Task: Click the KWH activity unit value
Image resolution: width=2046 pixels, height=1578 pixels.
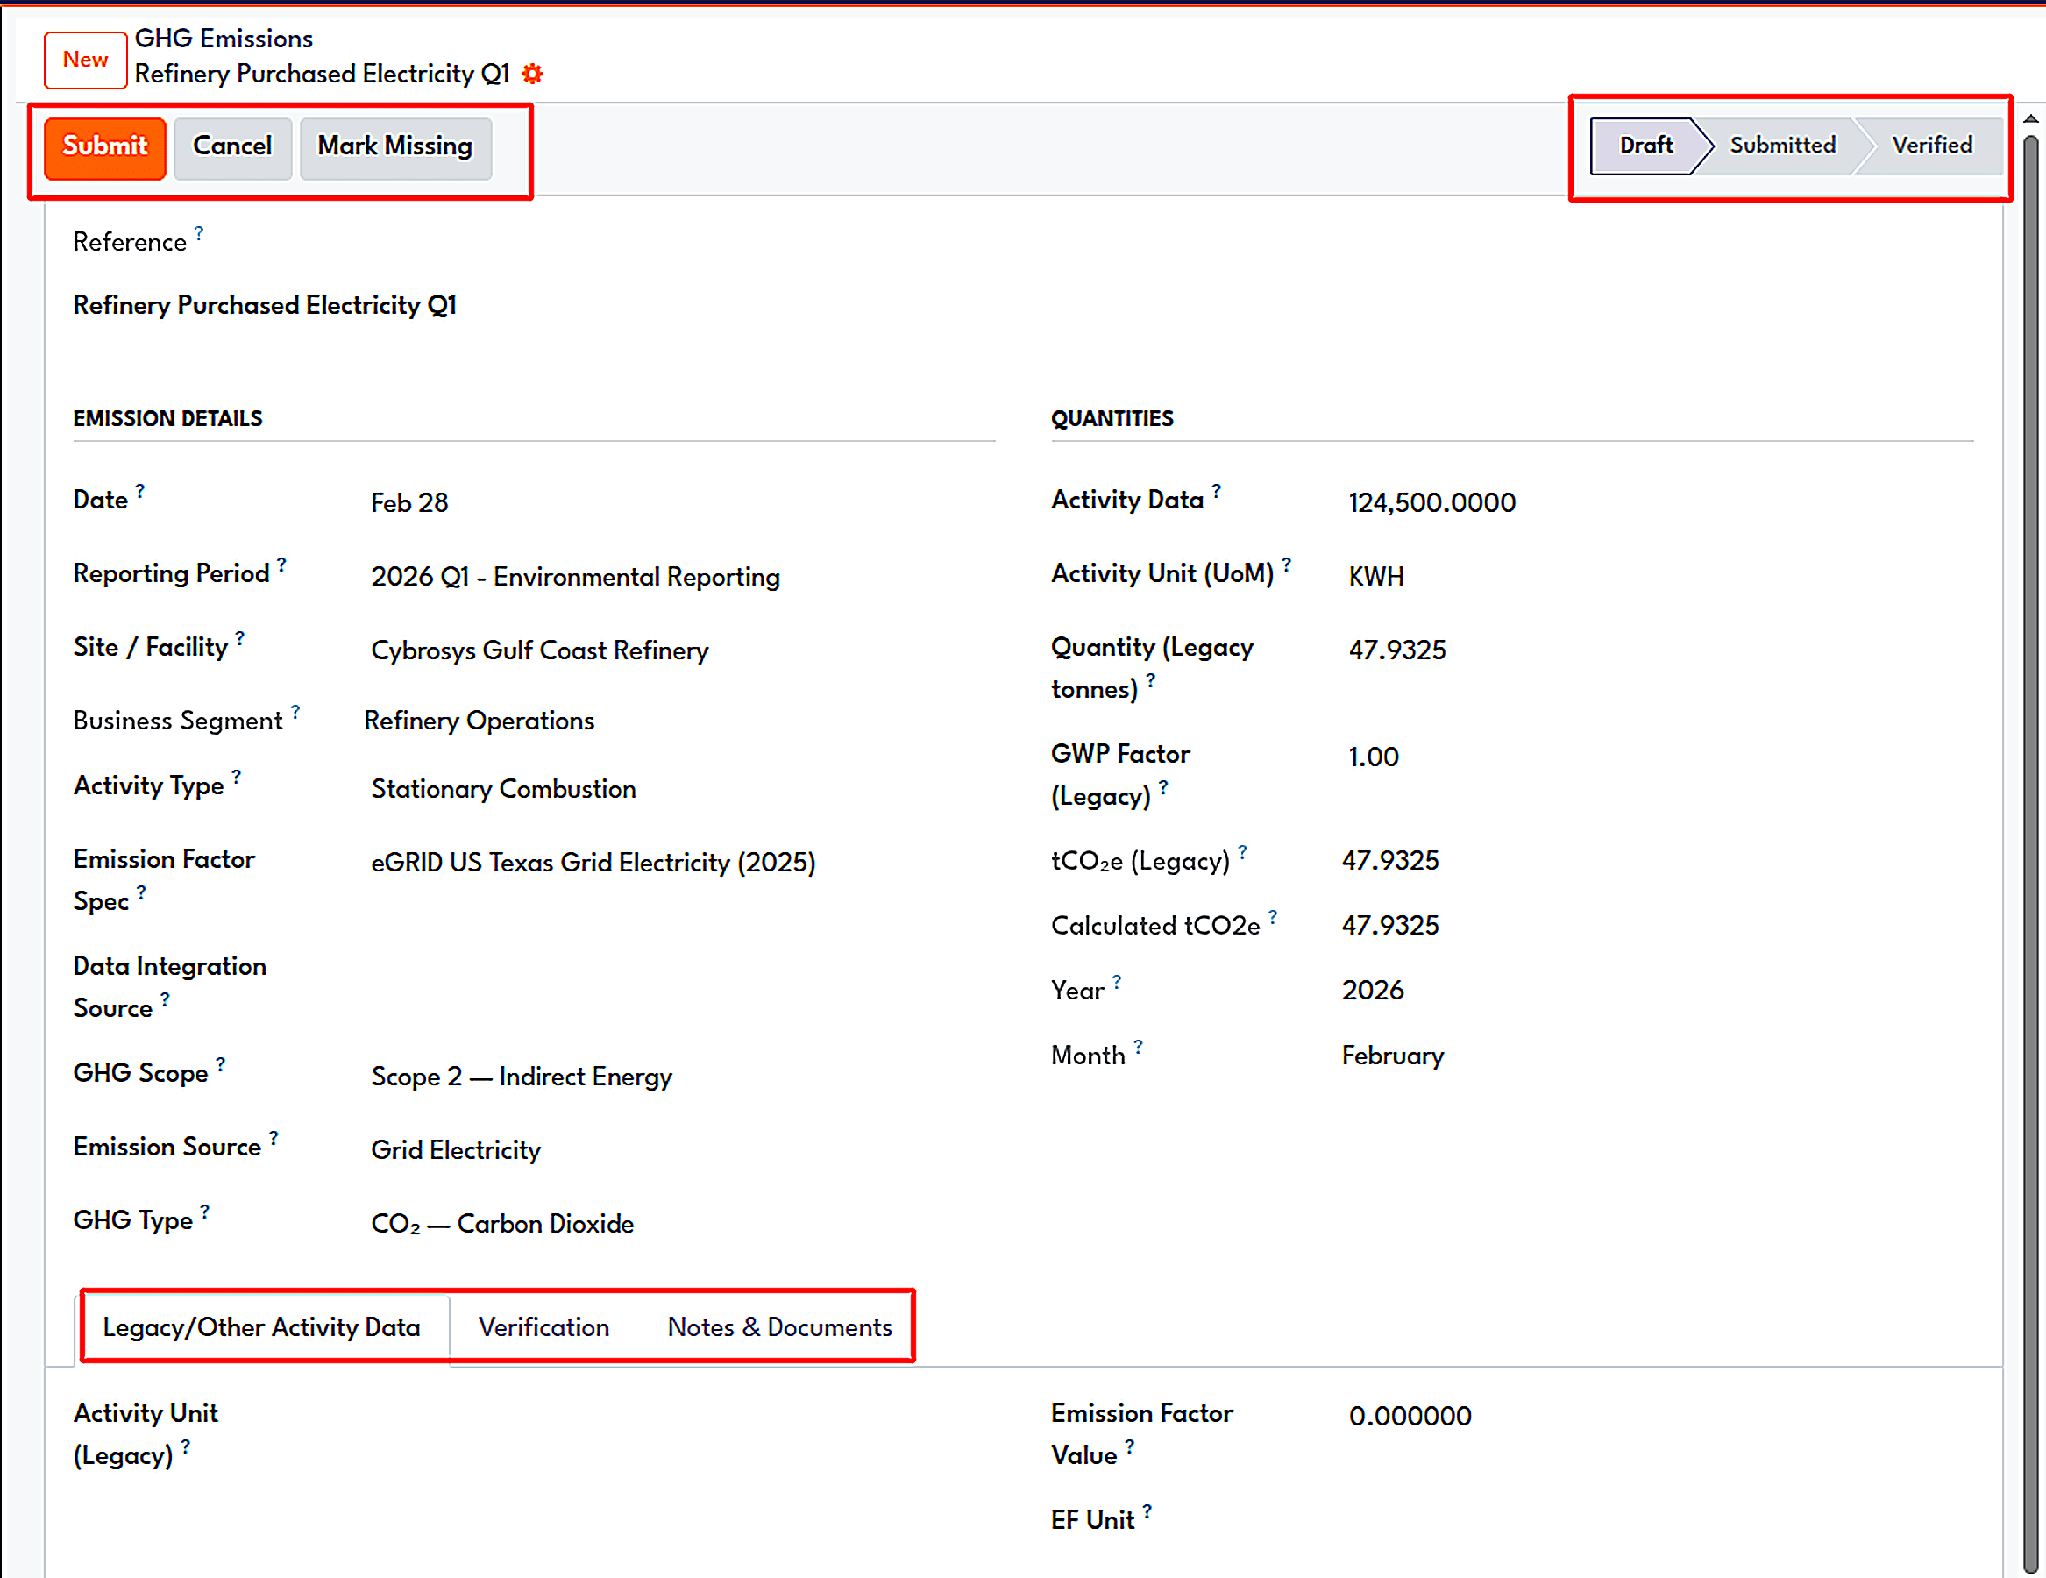Action: 1376,577
